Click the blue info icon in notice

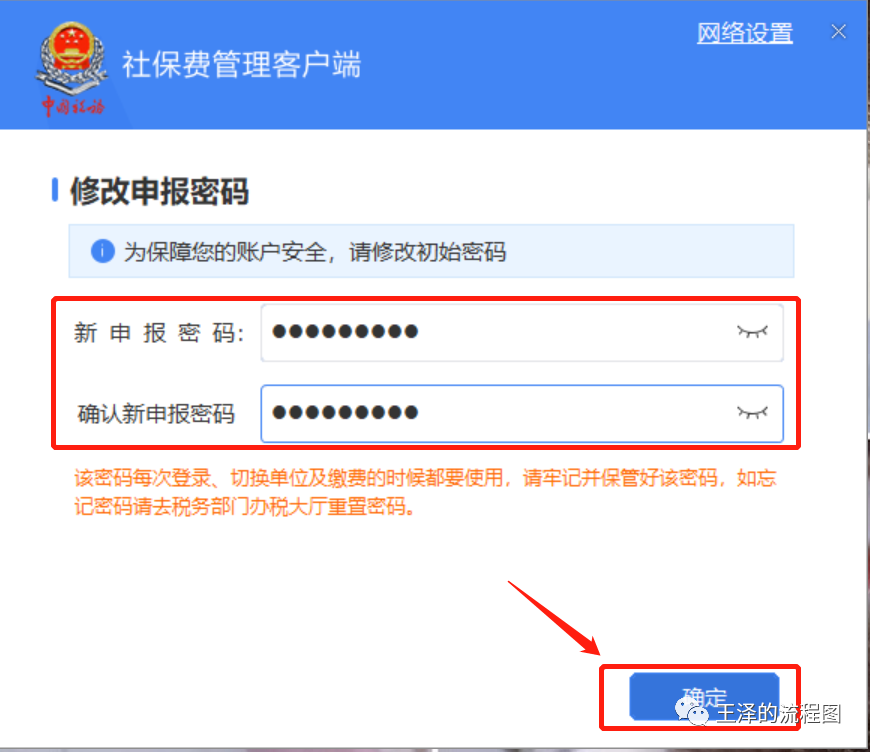[x=103, y=251]
